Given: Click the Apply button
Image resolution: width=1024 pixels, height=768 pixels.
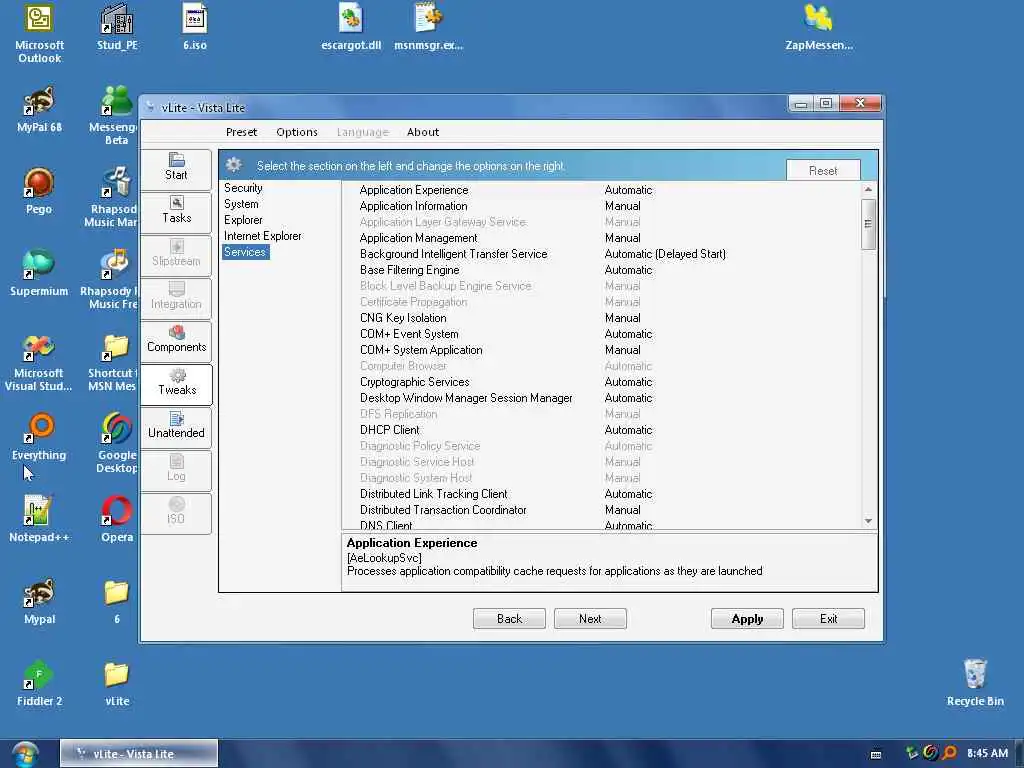Looking at the screenshot, I should [747, 618].
